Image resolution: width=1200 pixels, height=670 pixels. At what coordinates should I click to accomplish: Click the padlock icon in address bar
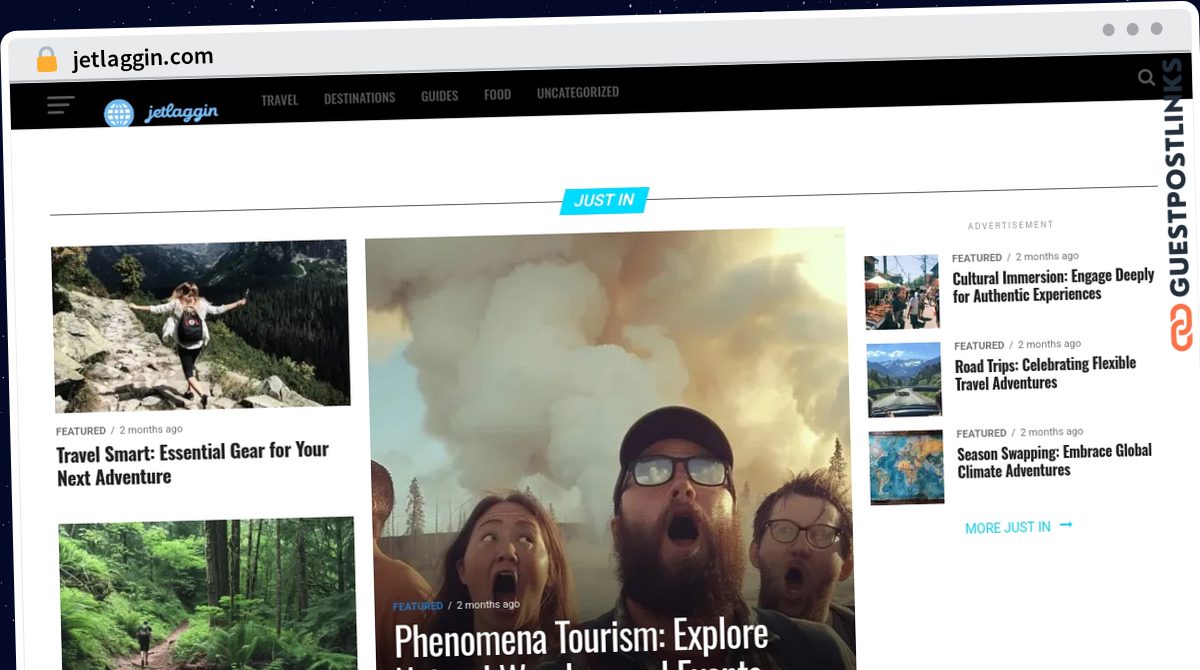click(47, 60)
